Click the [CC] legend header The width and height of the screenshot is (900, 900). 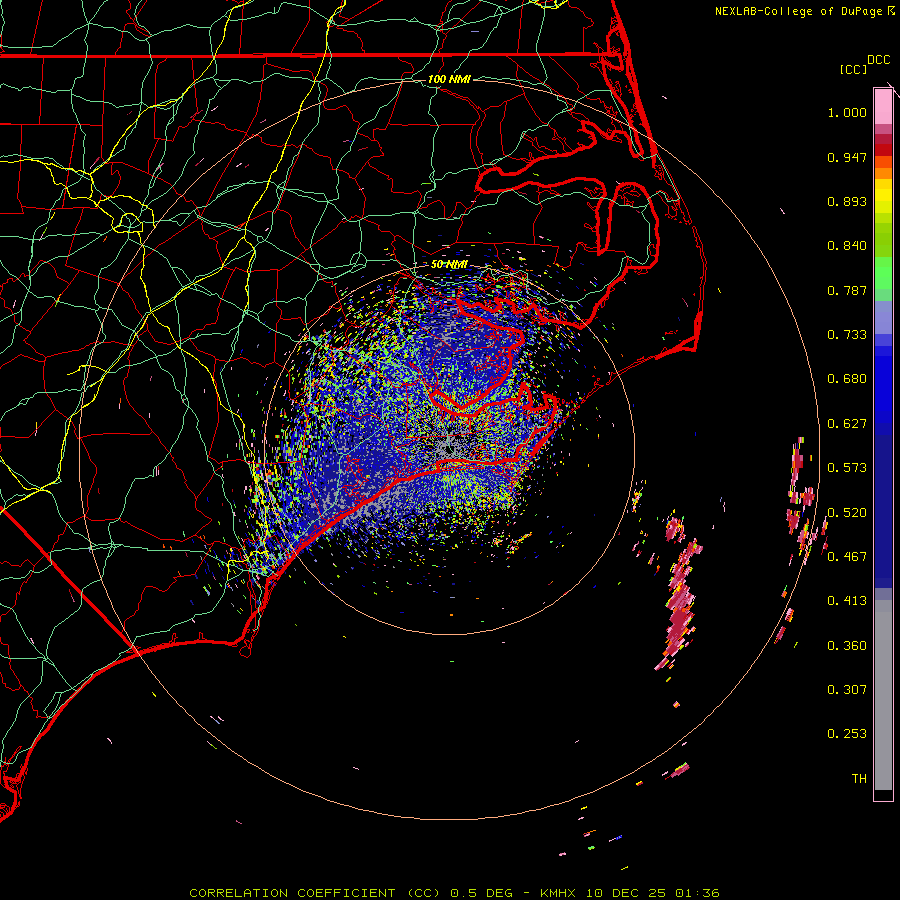click(853, 69)
